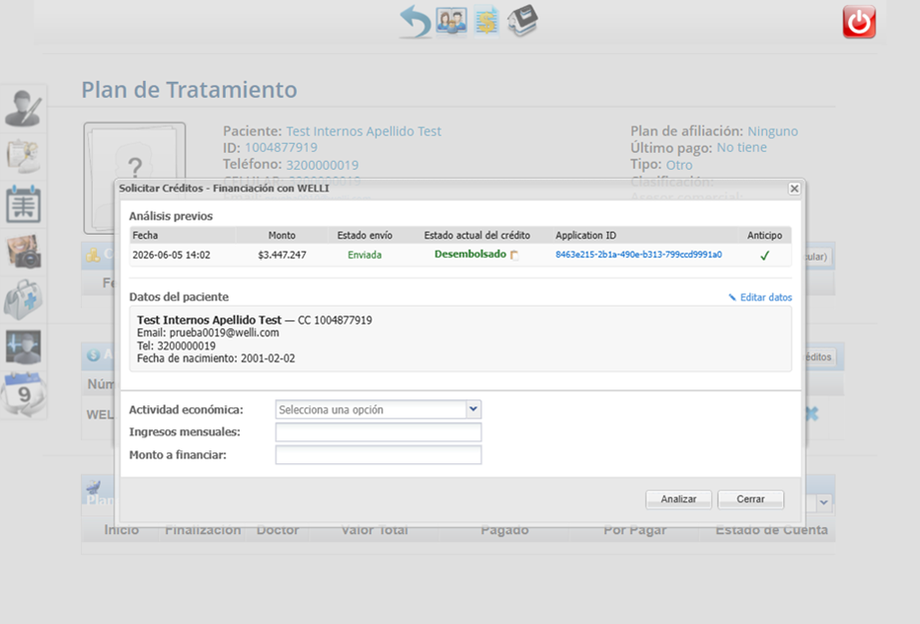Click the blue back arrow icon
The width and height of the screenshot is (920, 624).
tap(415, 22)
